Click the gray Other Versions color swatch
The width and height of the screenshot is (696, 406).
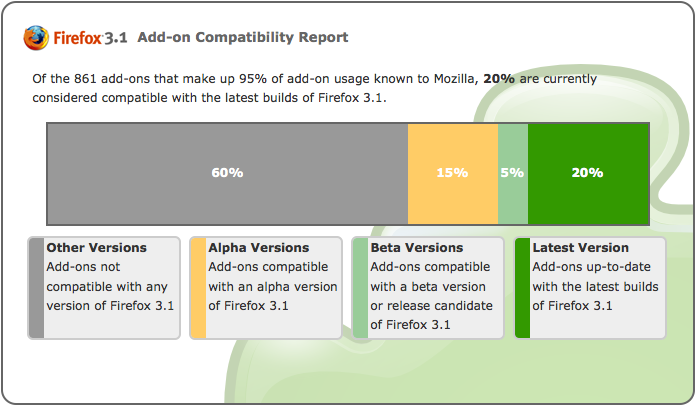pyautogui.click(x=36, y=288)
